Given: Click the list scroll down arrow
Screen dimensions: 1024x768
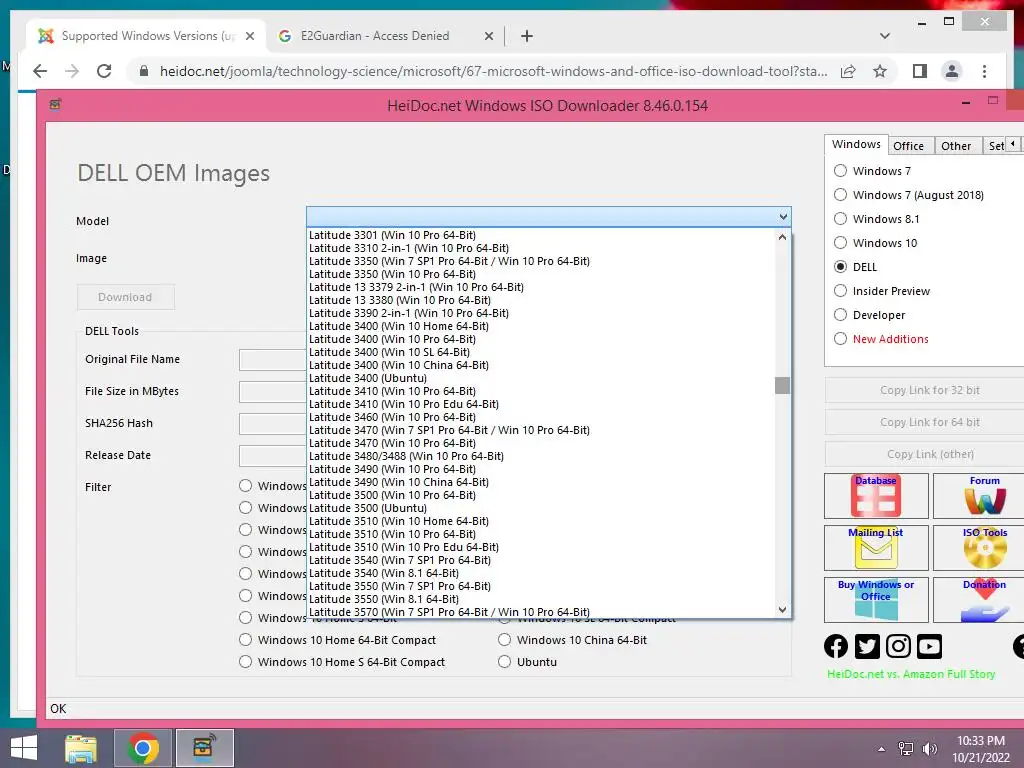Looking at the screenshot, I should [x=782, y=609].
